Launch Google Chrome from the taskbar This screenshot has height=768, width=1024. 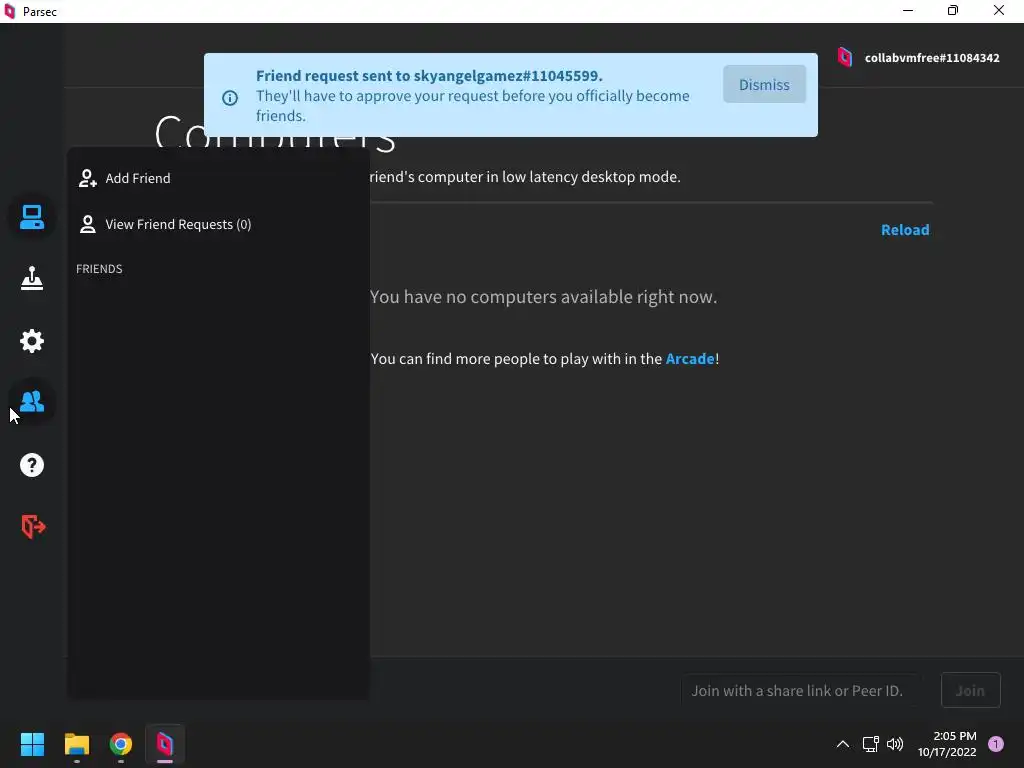[121, 744]
